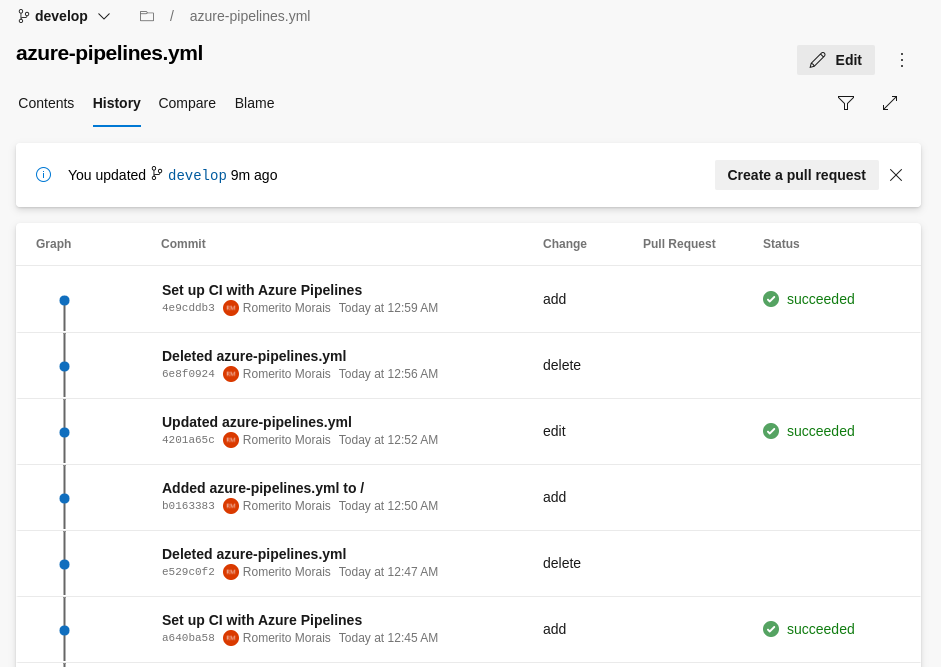Viewport: 941px width, 667px height.
Task: Click the Graph column header
Action: tap(53, 244)
